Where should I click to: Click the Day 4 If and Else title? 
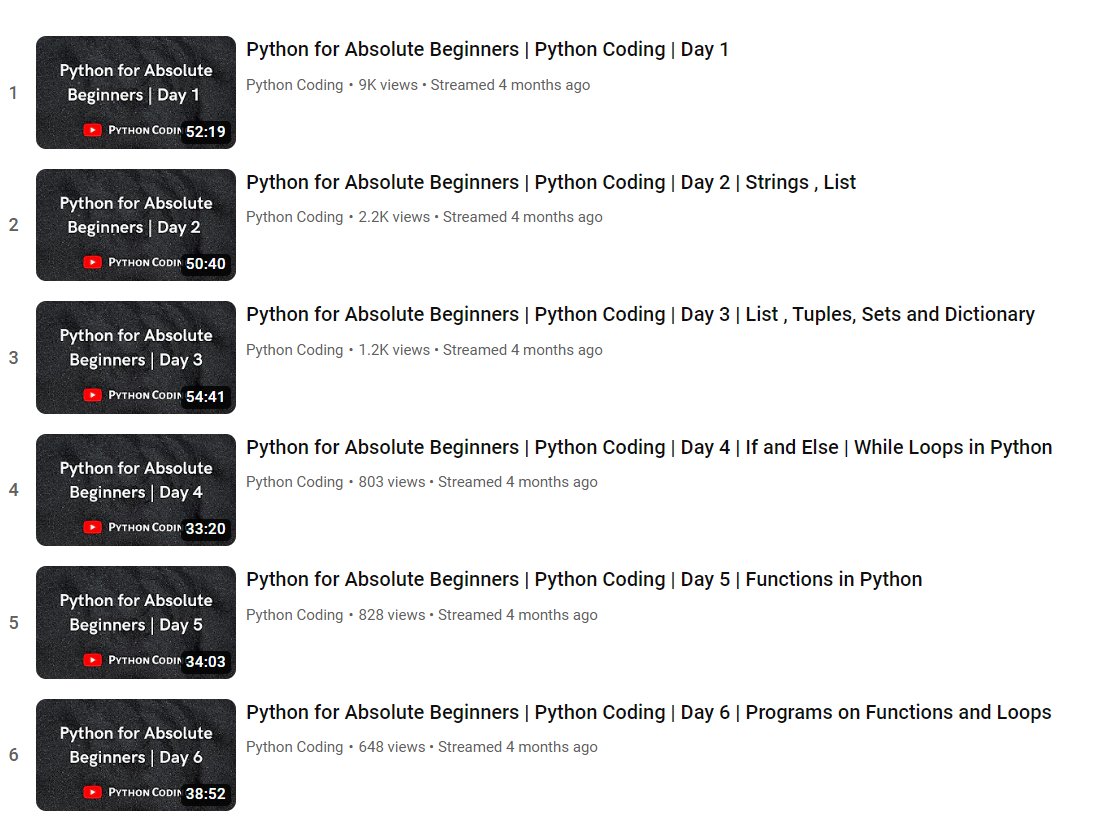click(649, 447)
